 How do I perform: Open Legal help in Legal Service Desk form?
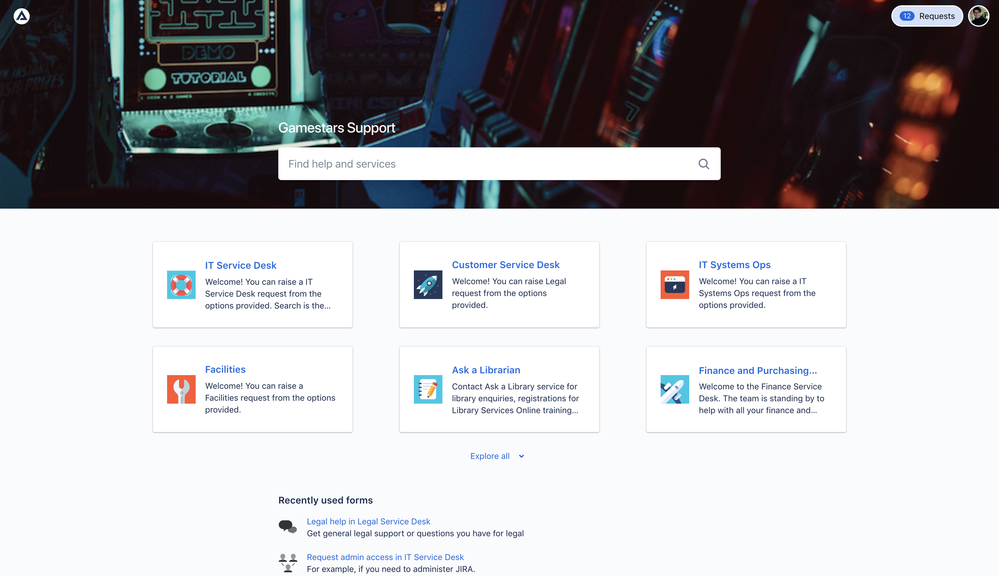[368, 521]
